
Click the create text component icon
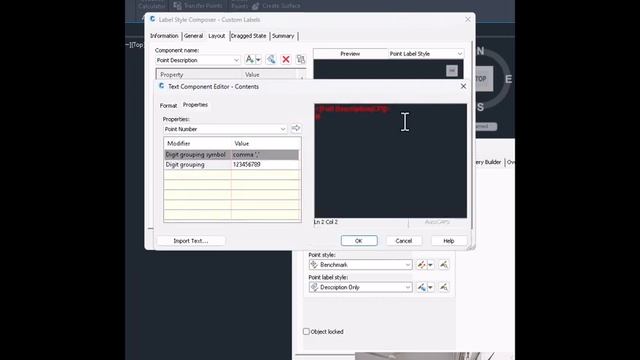coord(249,60)
